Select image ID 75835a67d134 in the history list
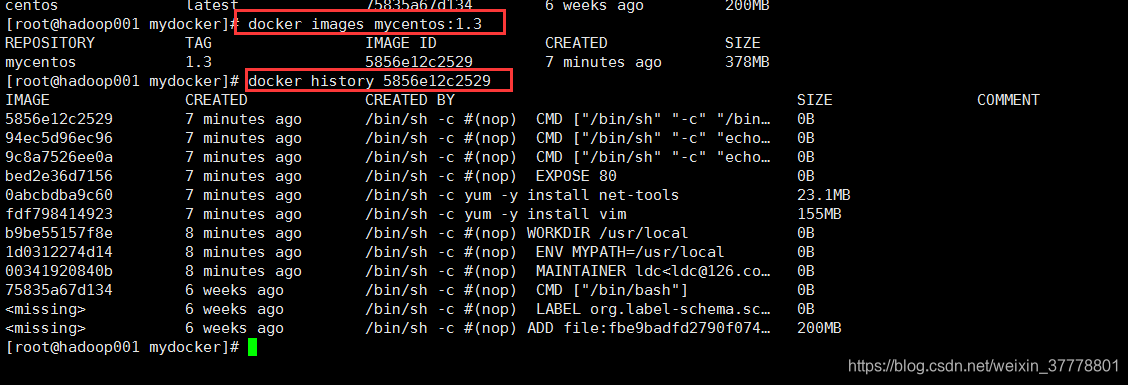This screenshot has height=385, width=1128. click(59, 291)
